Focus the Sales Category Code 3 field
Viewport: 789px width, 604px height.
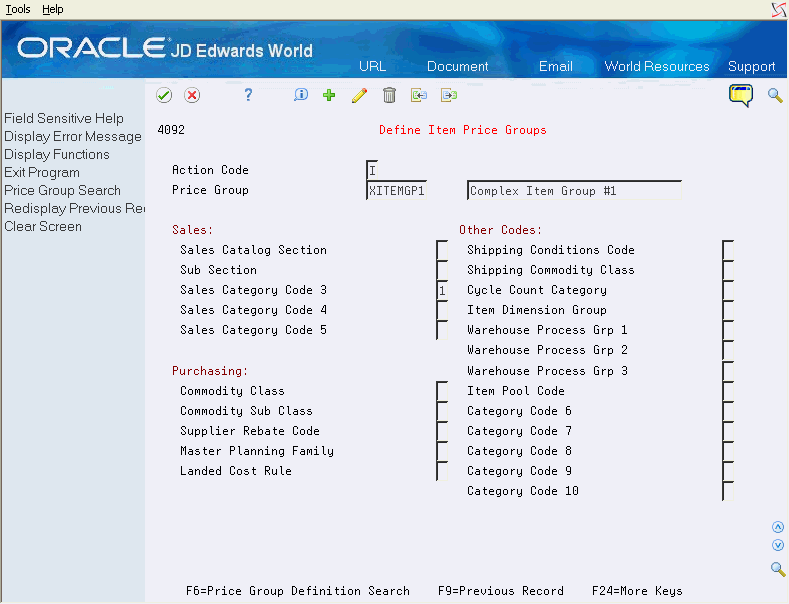click(442, 290)
